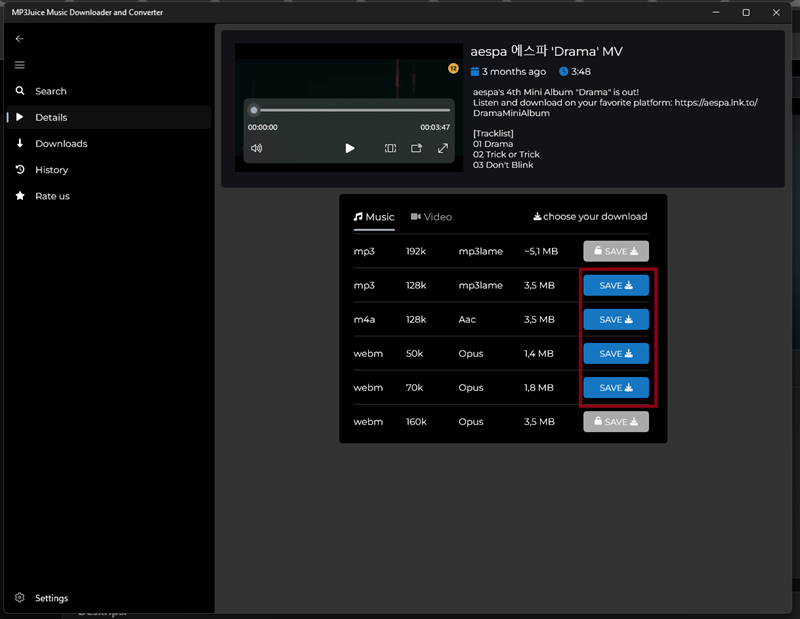The width and height of the screenshot is (800, 619).
Task: Click the video title "aespa 에스파 'Drama' MV"
Action: pyautogui.click(x=546, y=51)
